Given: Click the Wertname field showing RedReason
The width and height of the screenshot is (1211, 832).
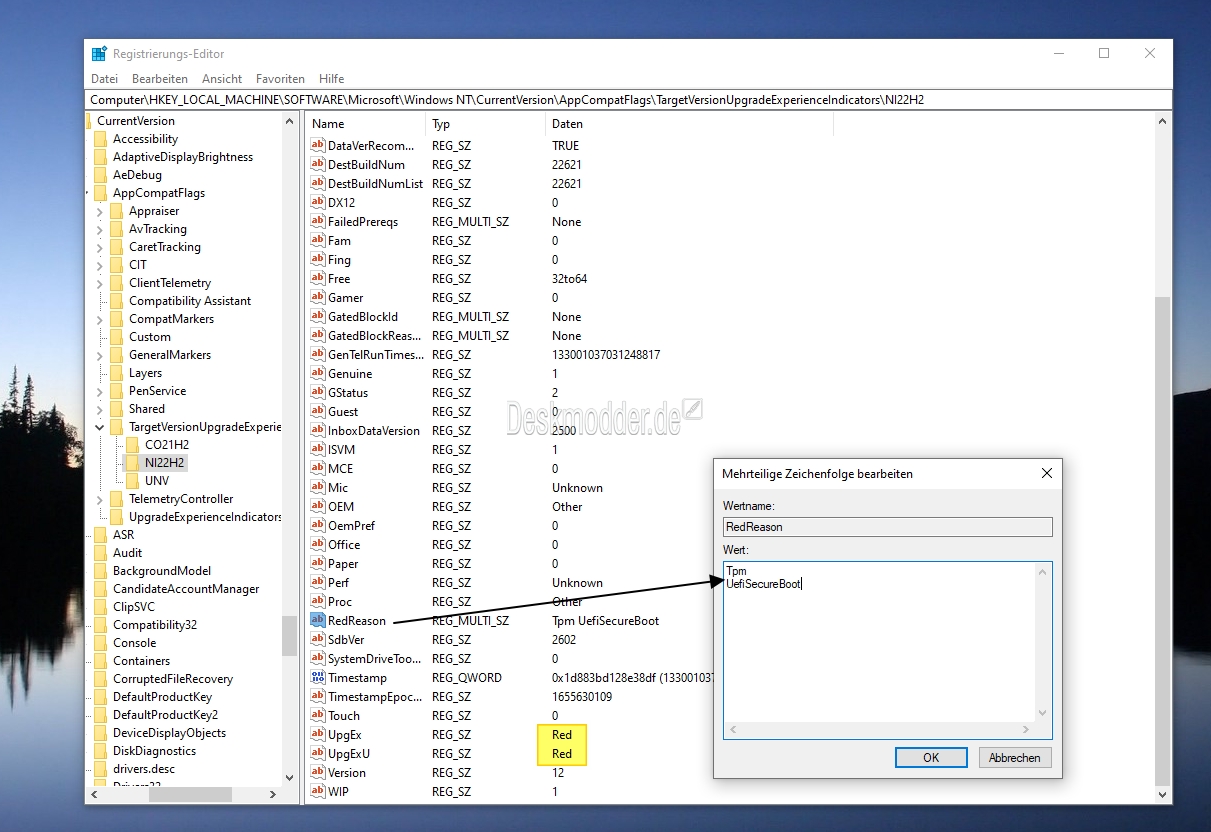Looking at the screenshot, I should tap(888, 526).
